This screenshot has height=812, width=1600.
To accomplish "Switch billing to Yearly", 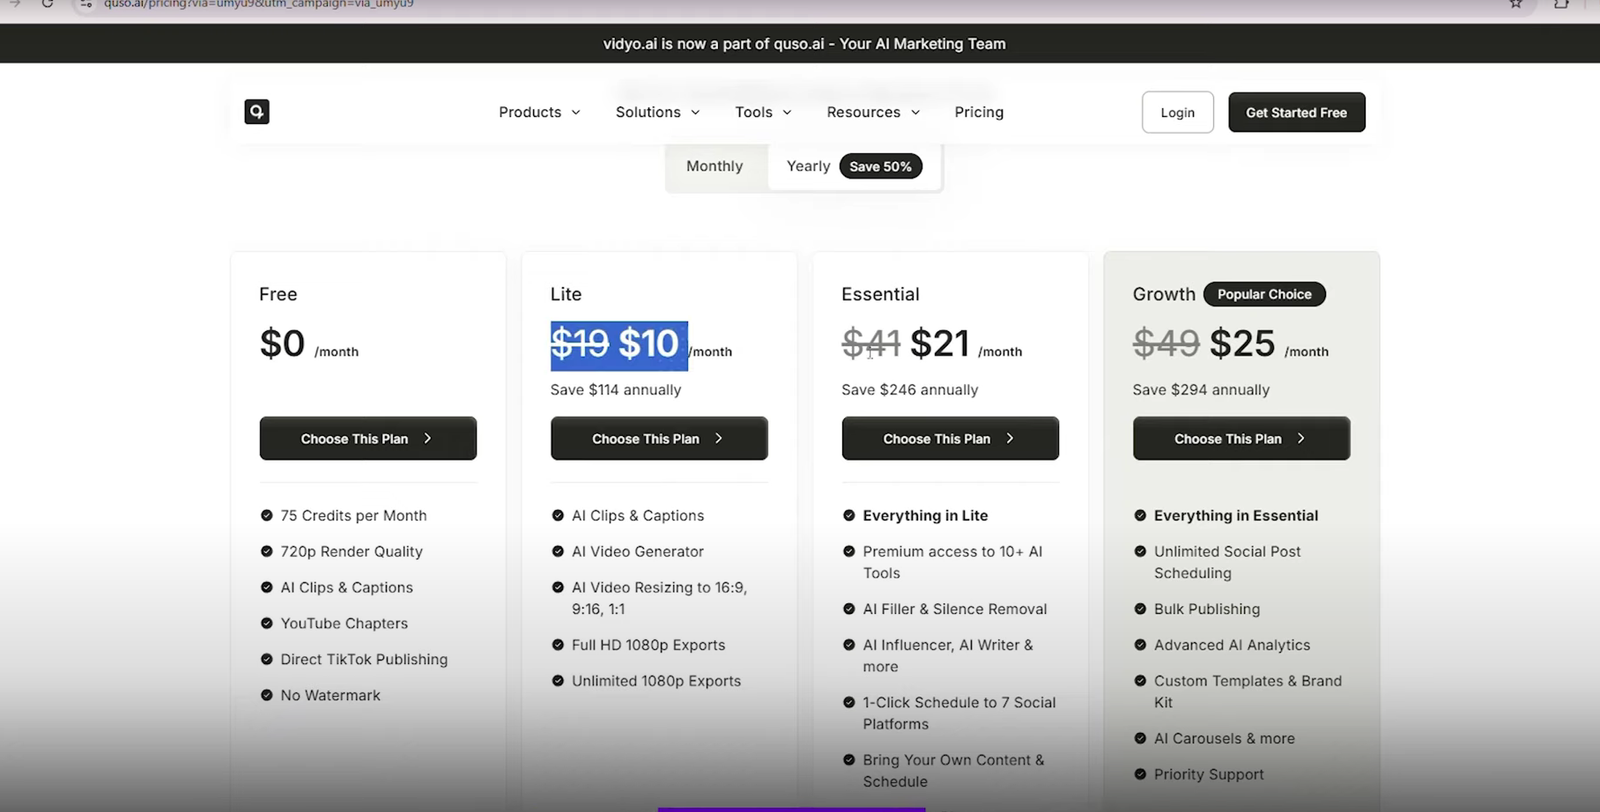I will click(x=808, y=166).
